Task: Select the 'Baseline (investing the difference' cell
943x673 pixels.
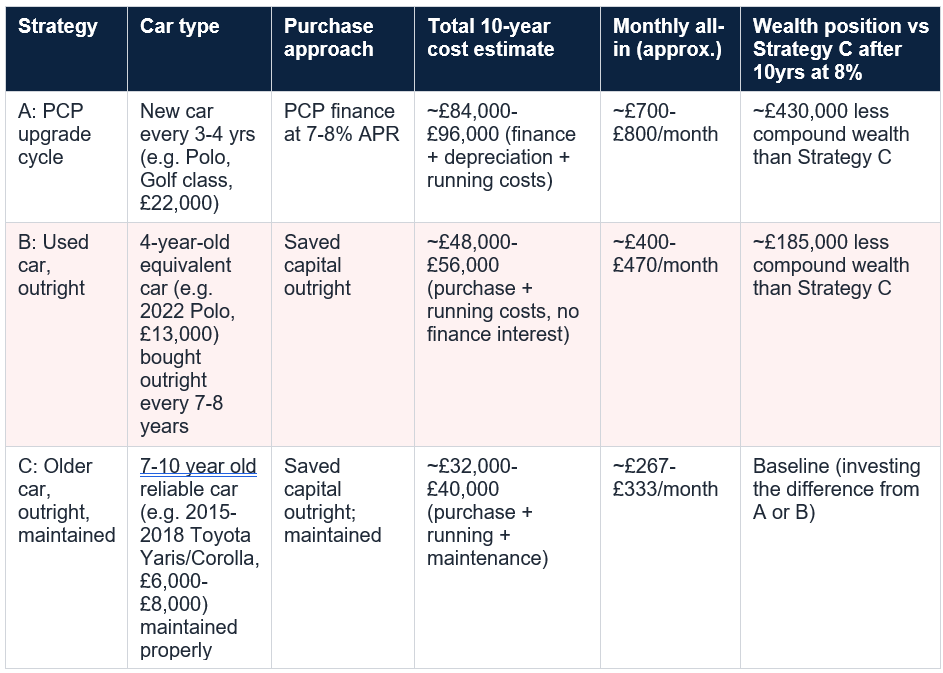Action: 840,557
